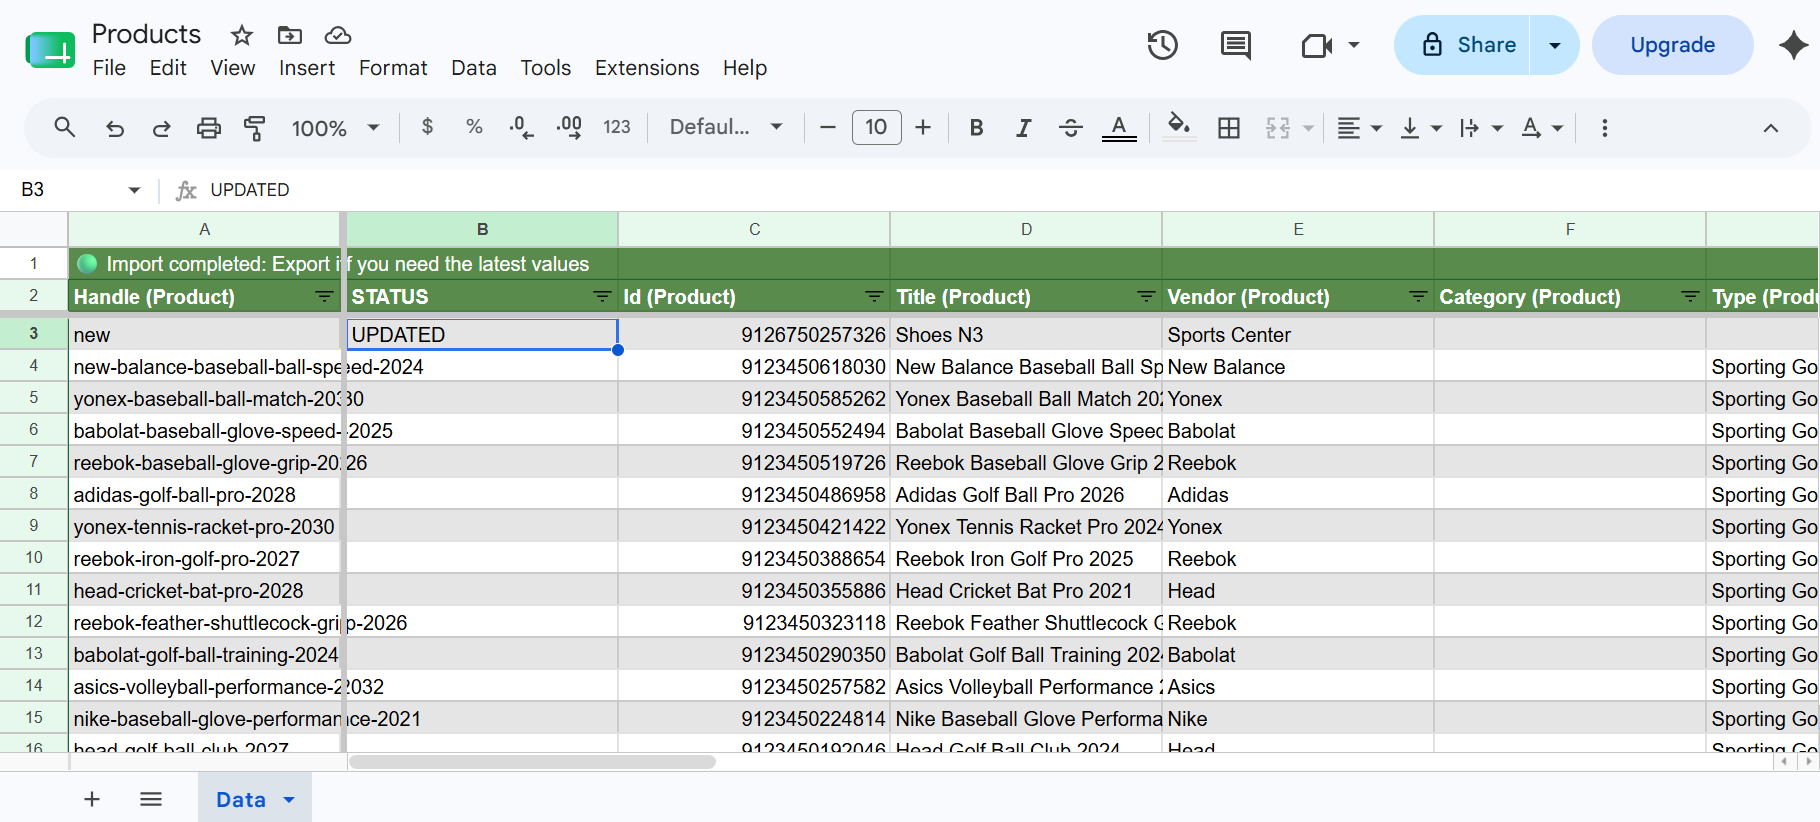The image size is (1820, 822).
Task: Click the move to folder icon
Action: pyautogui.click(x=290, y=36)
